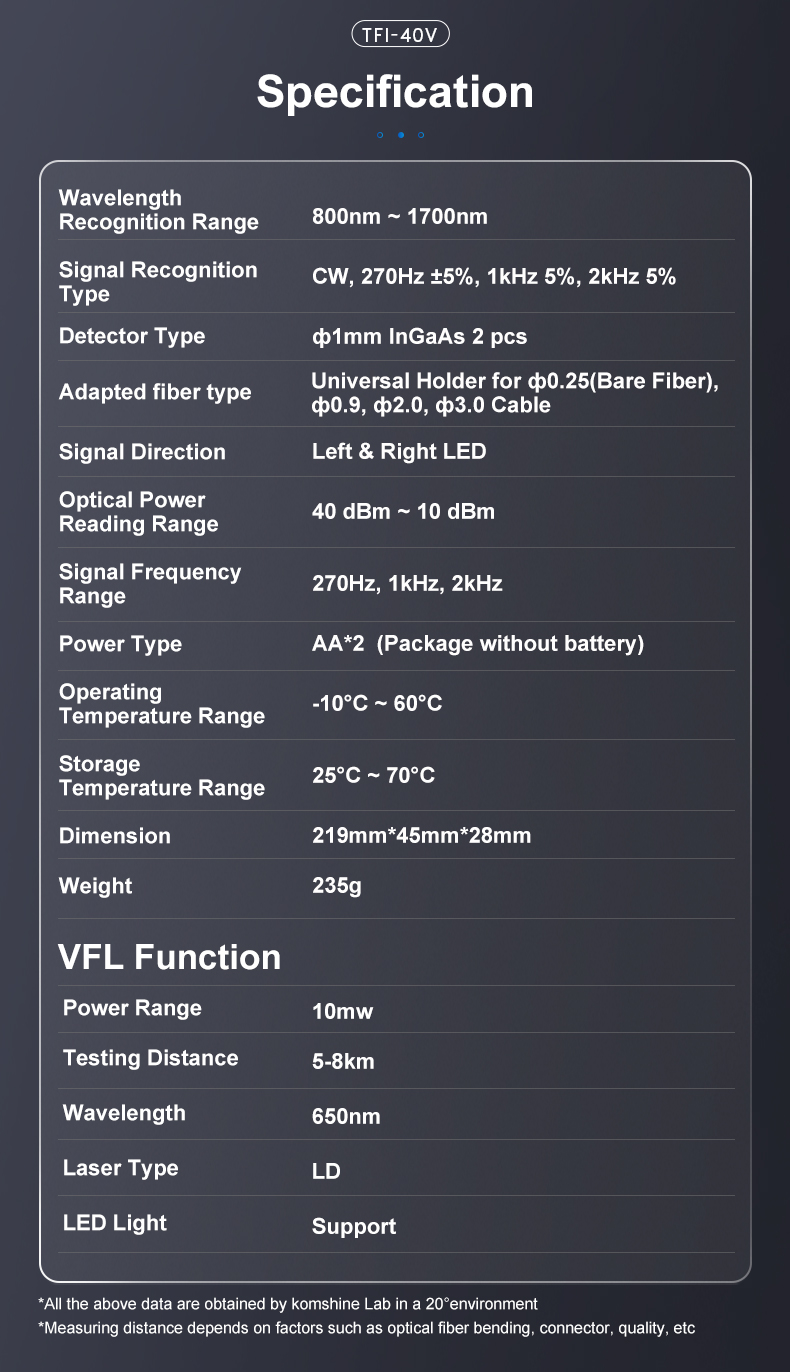This screenshot has width=790, height=1372.
Task: Select the 5-8km testing distance value
Action: (343, 1061)
